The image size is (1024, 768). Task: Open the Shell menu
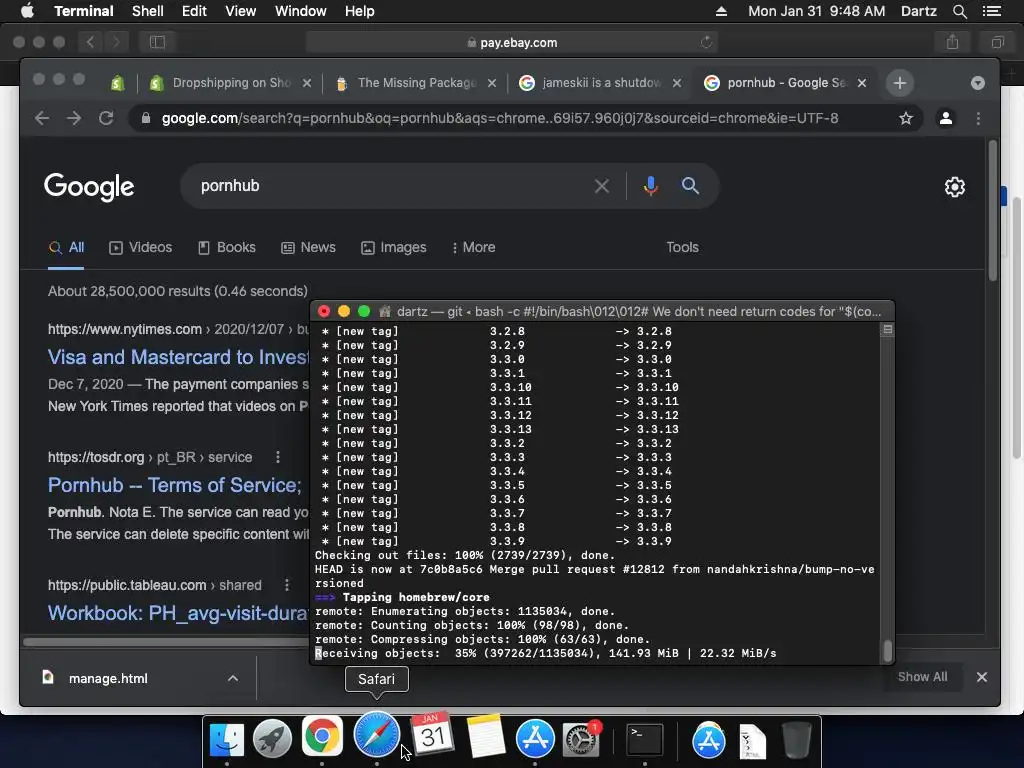point(148,11)
